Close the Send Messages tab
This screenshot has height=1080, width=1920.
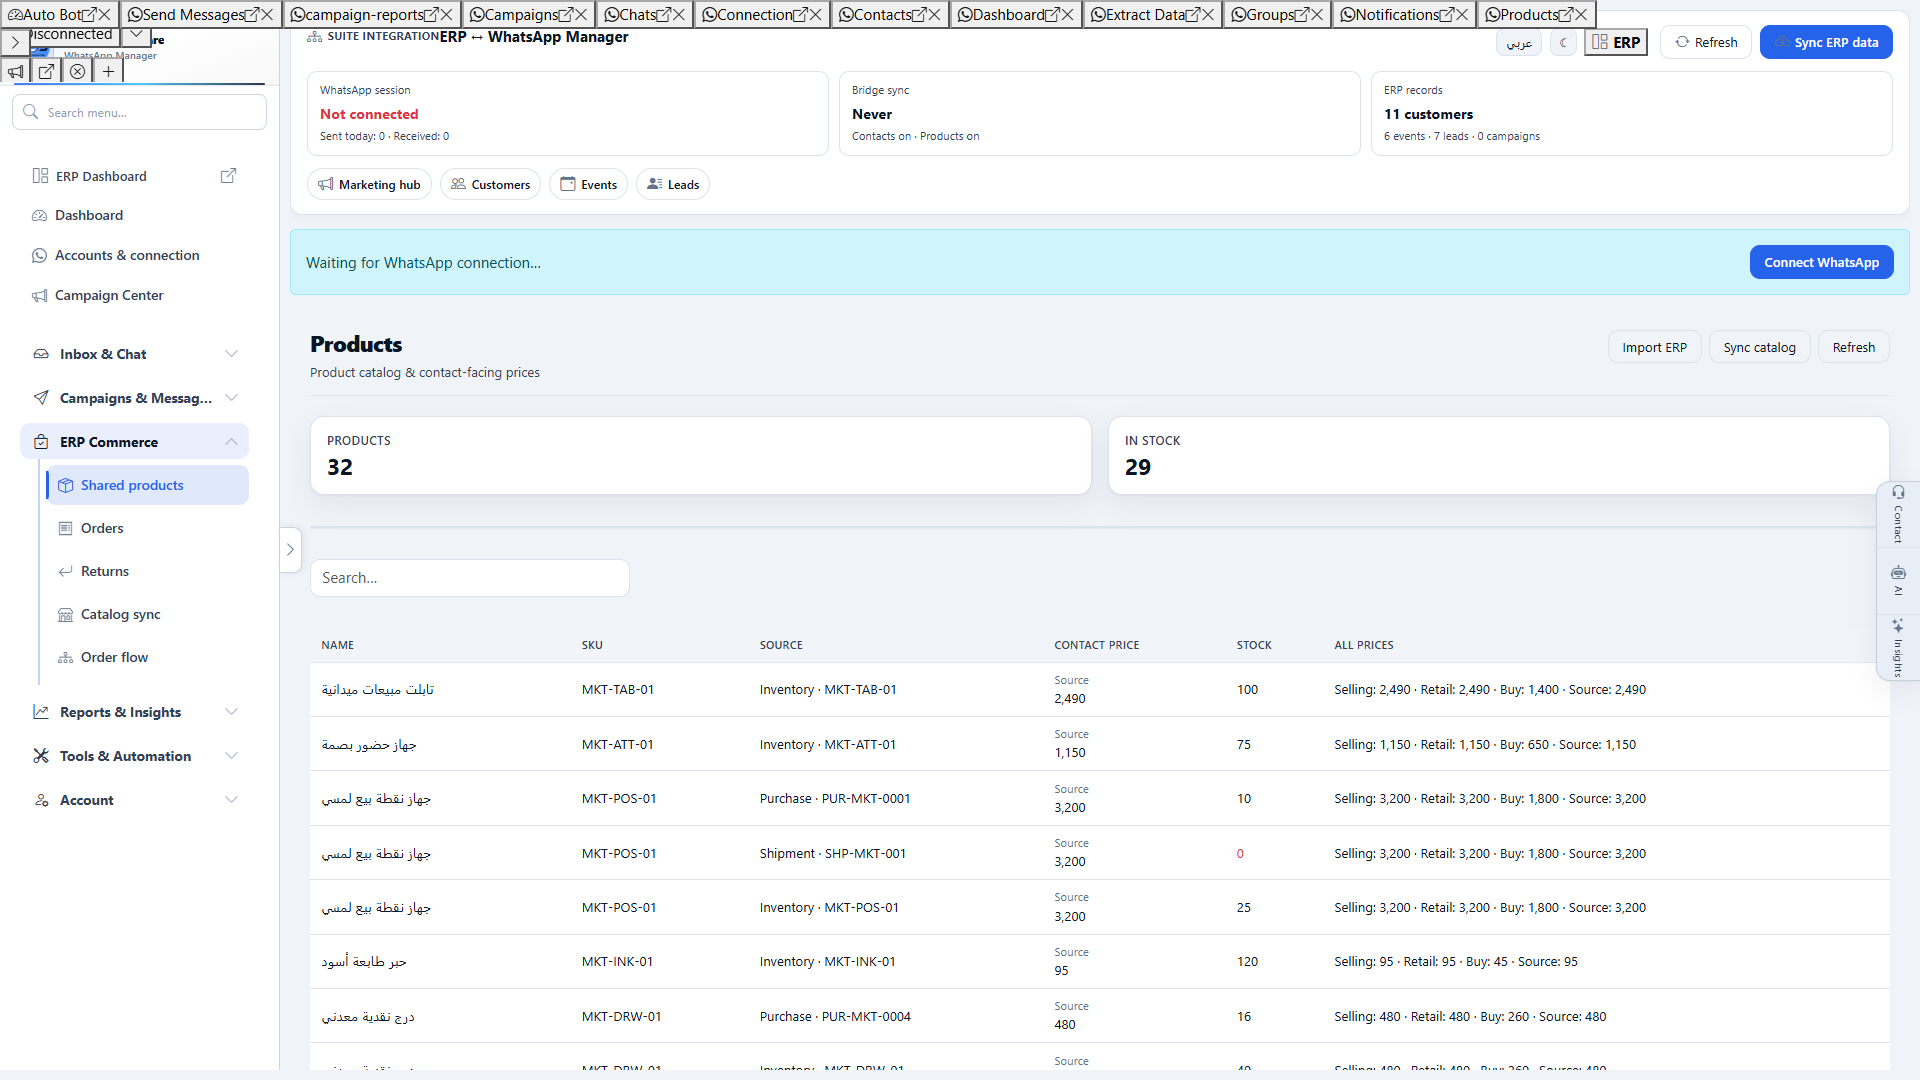[267, 14]
